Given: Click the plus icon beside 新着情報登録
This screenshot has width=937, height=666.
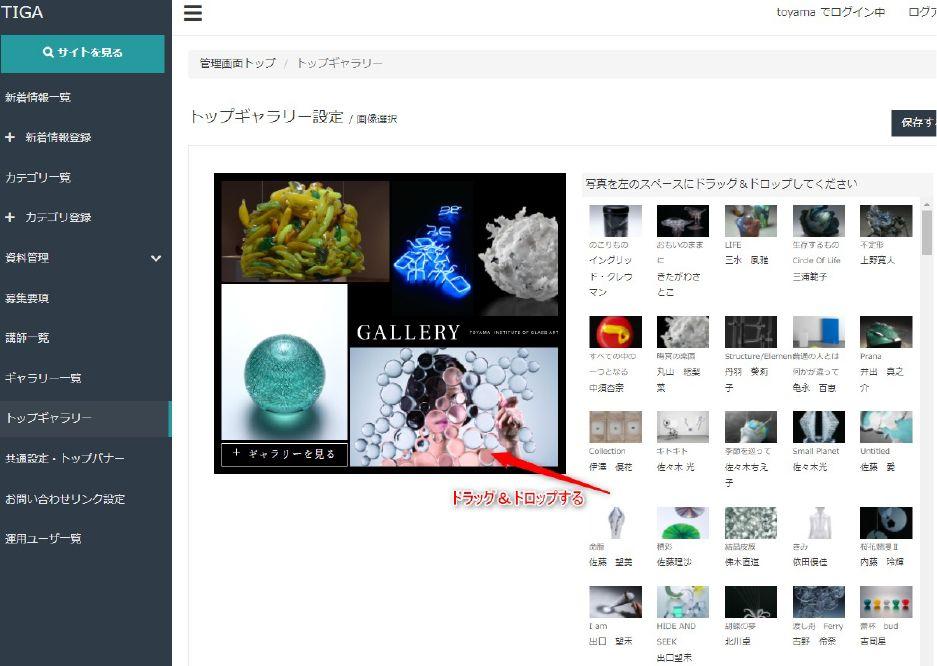Looking at the screenshot, I should click(x=10, y=137).
